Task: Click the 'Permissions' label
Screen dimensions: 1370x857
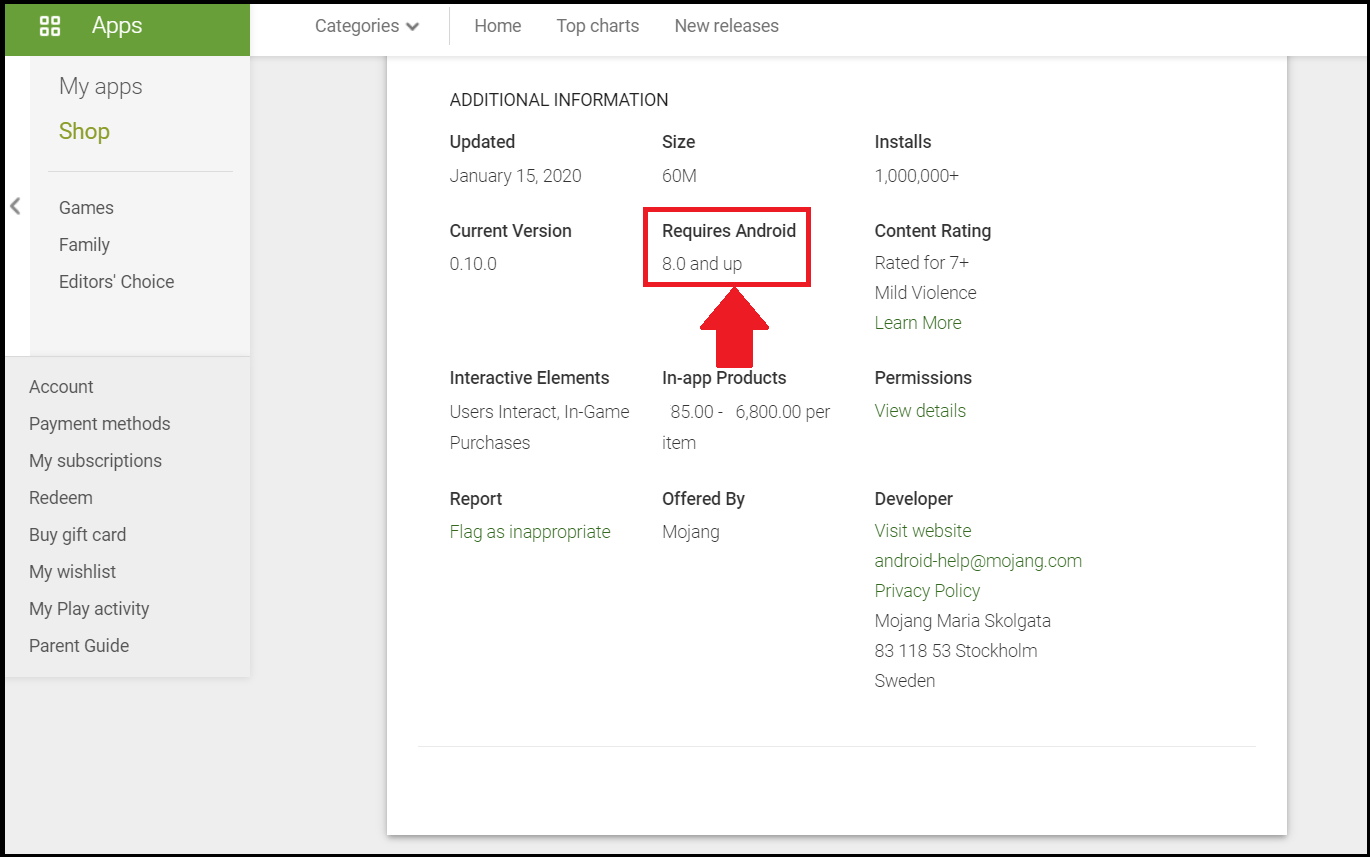Action: point(923,378)
